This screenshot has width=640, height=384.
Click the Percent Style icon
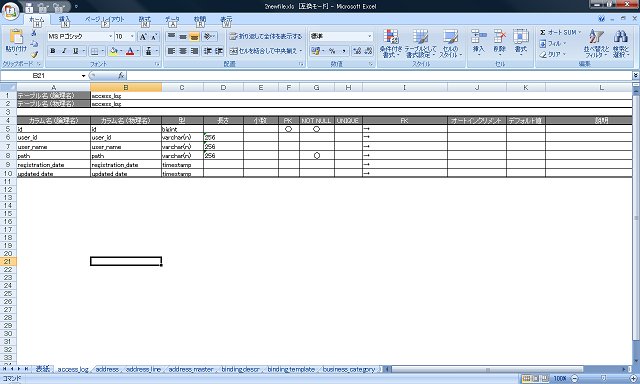tap(332, 51)
